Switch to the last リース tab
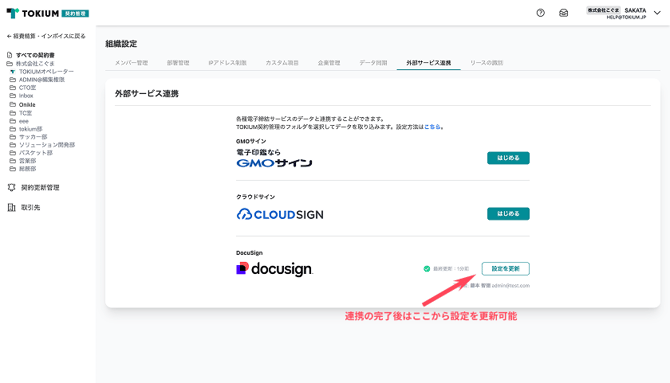The width and height of the screenshot is (670, 383). click(x=486, y=63)
